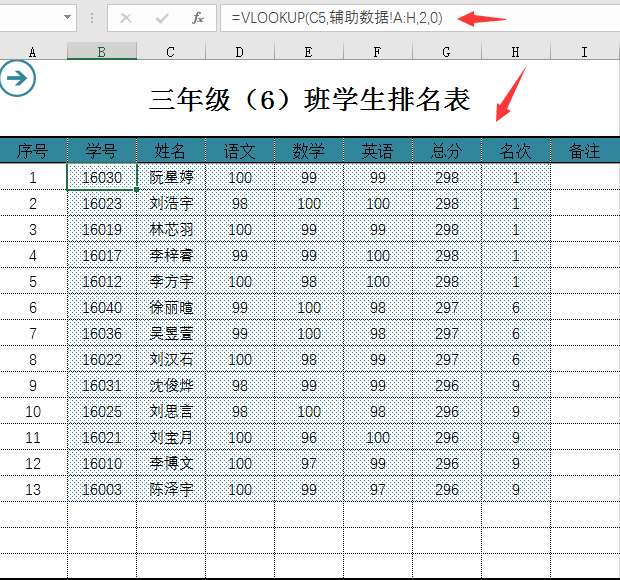Select the name cell 李方宇
Image resolution: width=620 pixels, height=580 pixels.
point(171,281)
